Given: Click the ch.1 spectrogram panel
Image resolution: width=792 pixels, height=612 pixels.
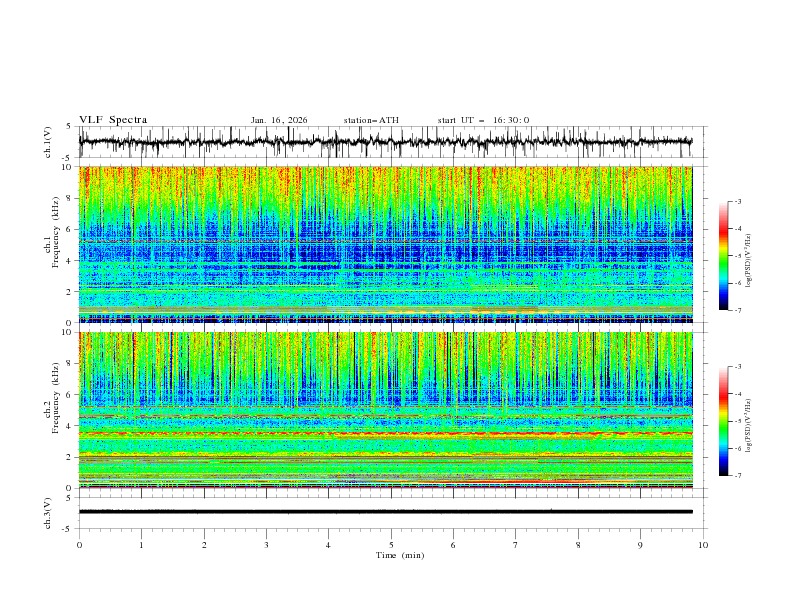Looking at the screenshot, I should [x=386, y=244].
